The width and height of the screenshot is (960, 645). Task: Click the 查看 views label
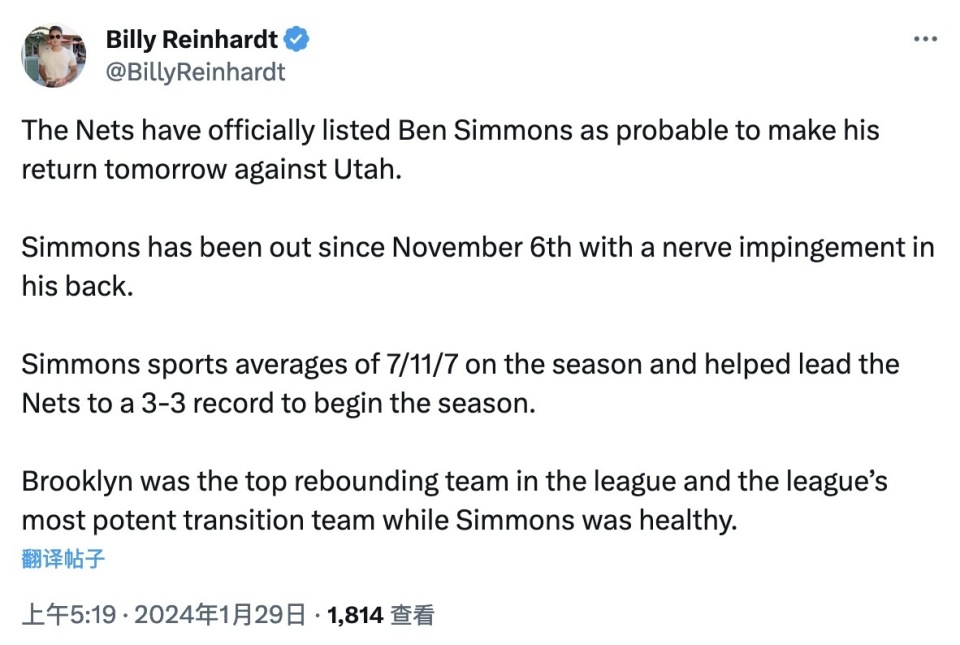(413, 615)
